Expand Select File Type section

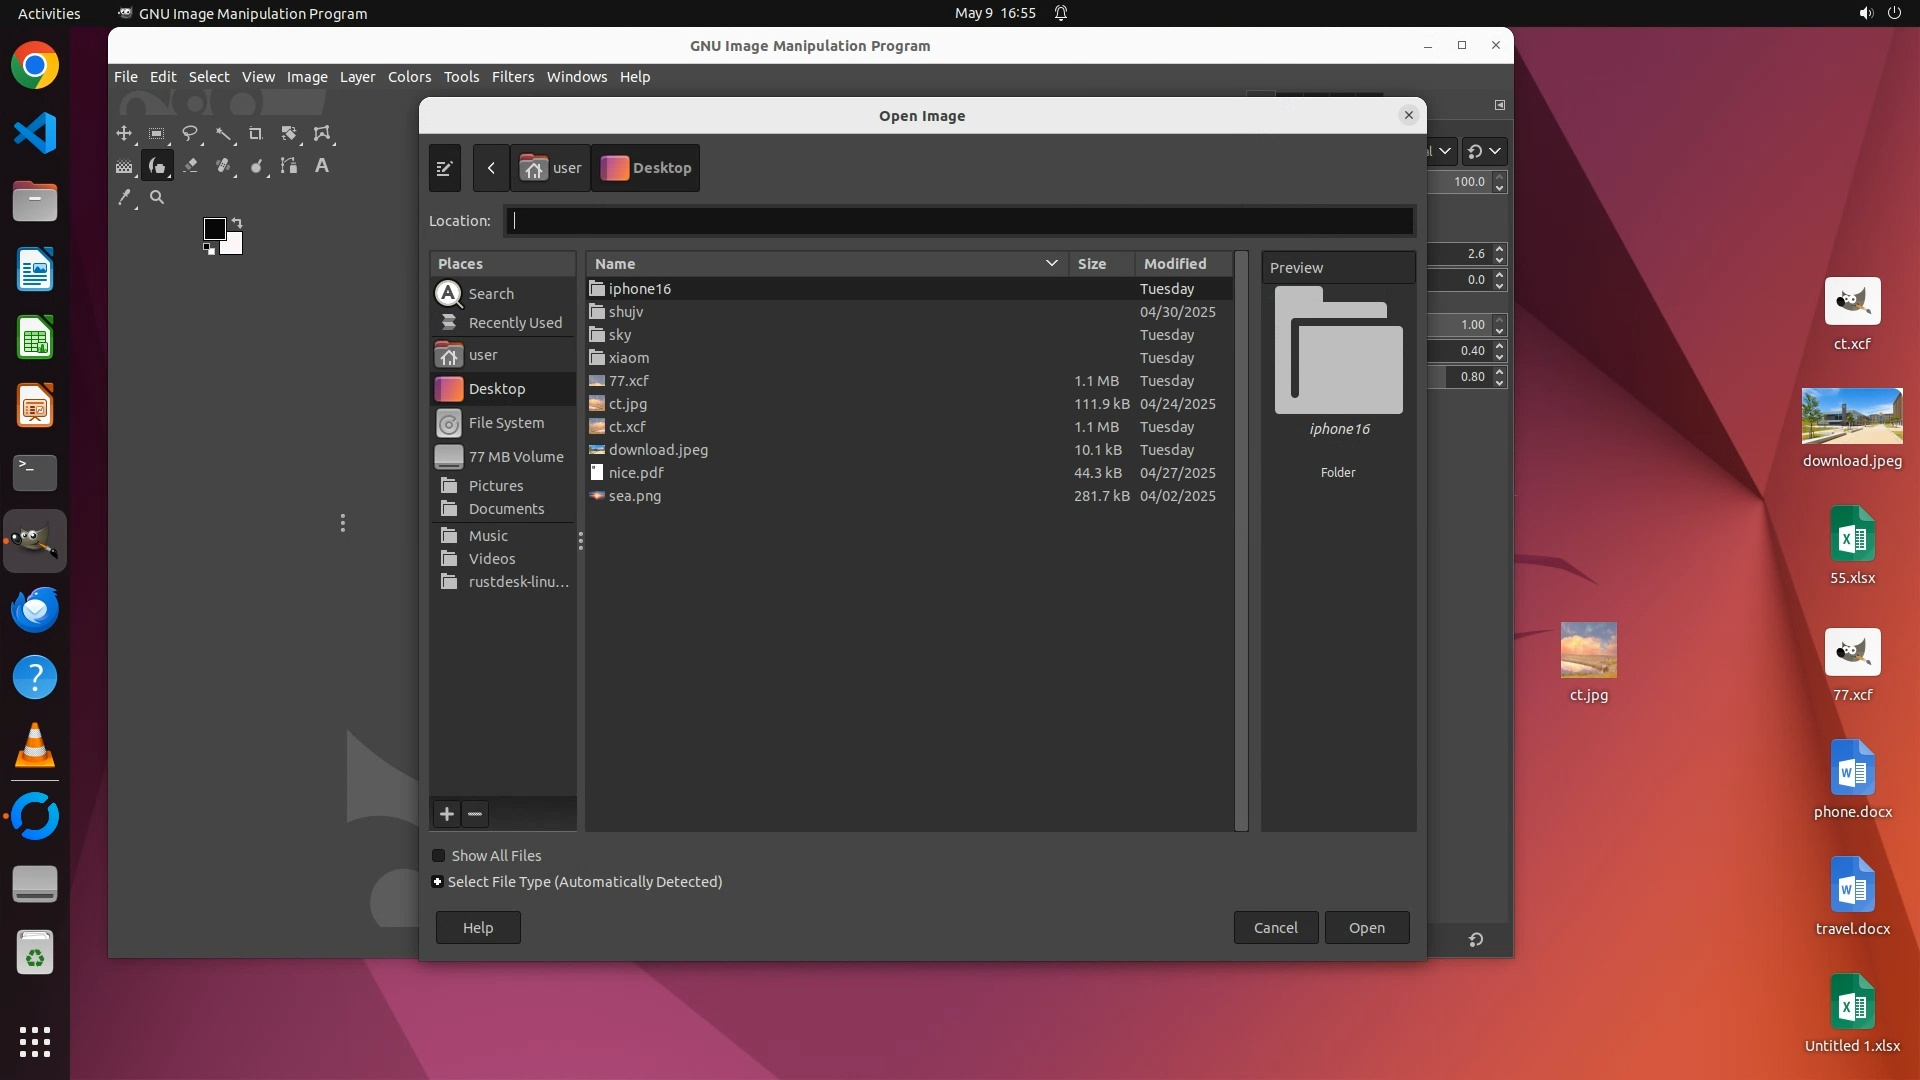pyautogui.click(x=438, y=882)
